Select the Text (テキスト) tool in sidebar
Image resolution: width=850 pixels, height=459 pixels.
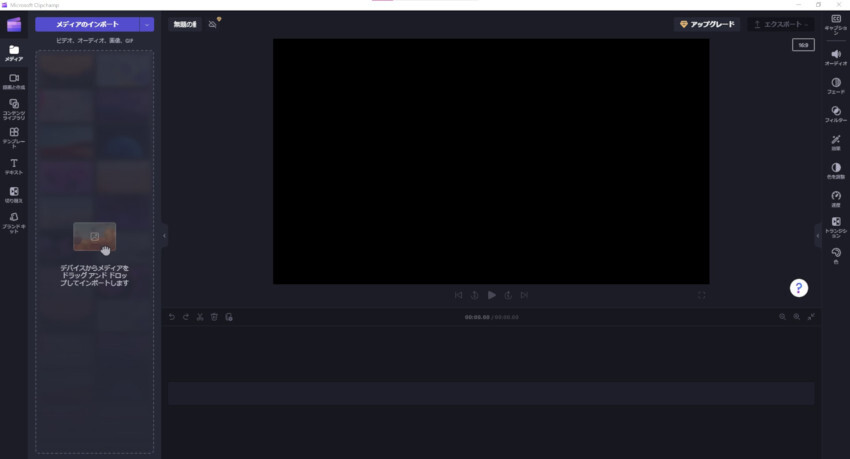14,165
